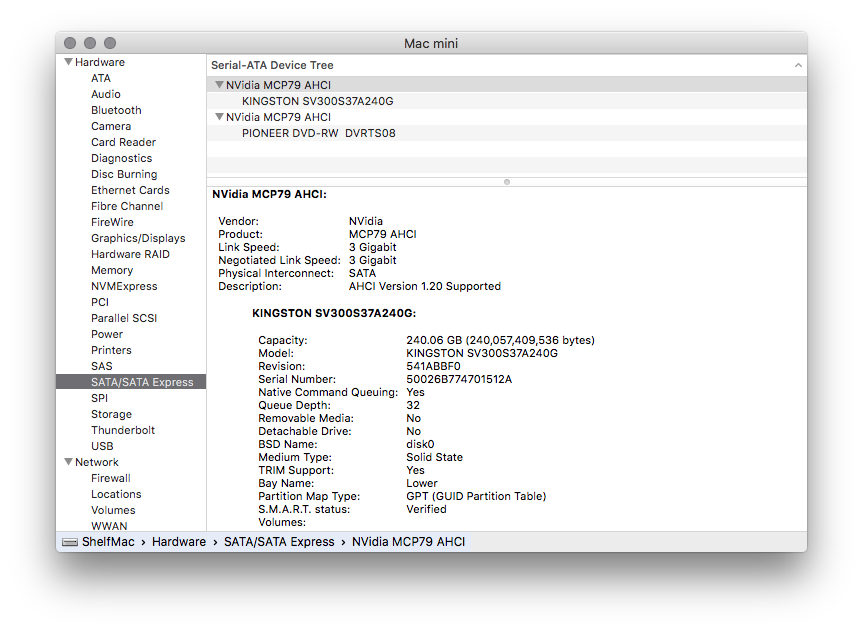Select Fibre Channel in the sidebar

click(127, 206)
